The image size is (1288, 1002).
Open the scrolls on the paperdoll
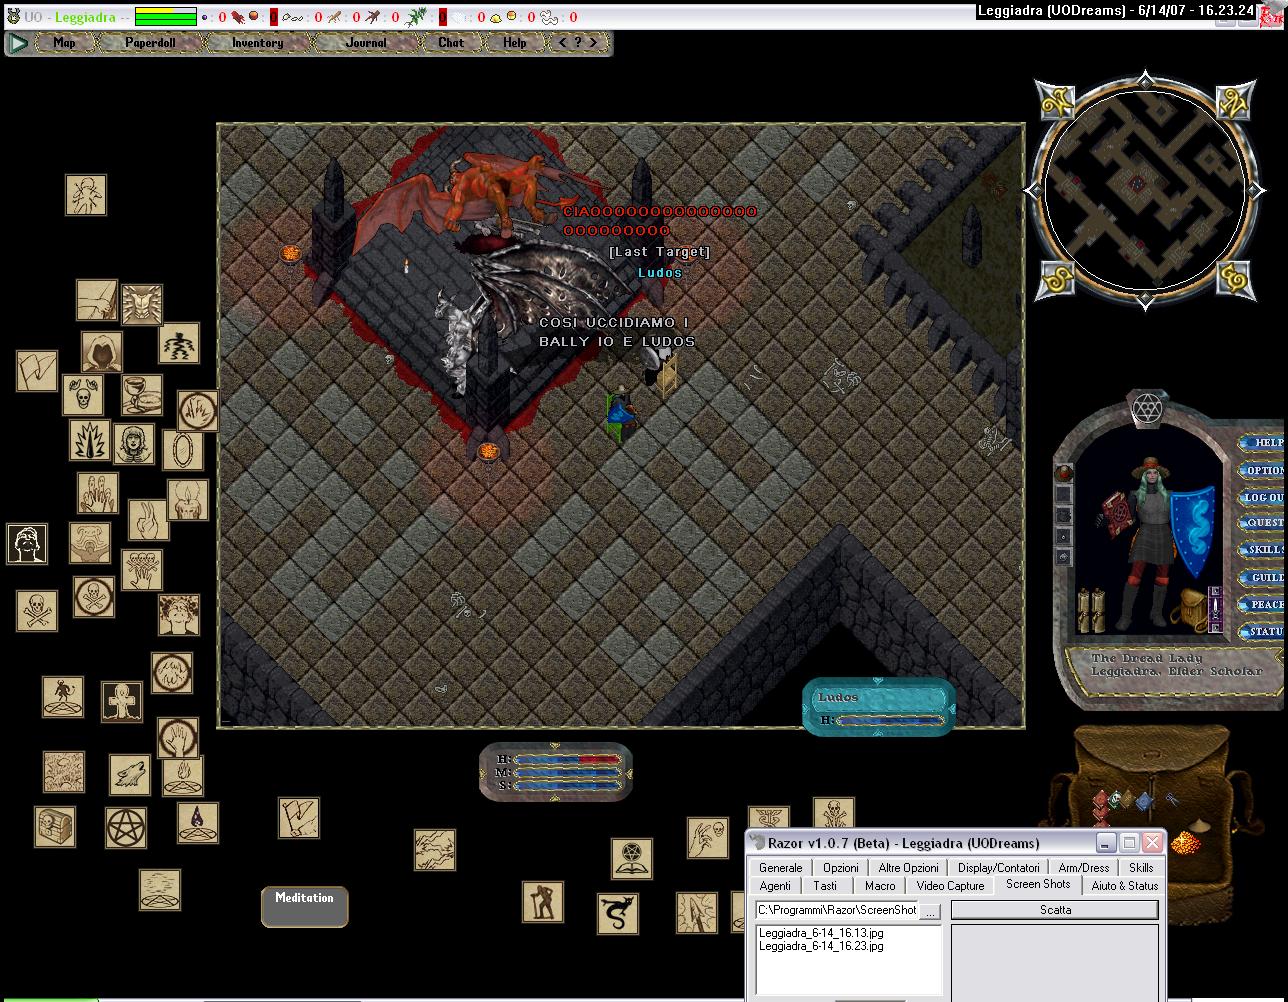(1090, 610)
